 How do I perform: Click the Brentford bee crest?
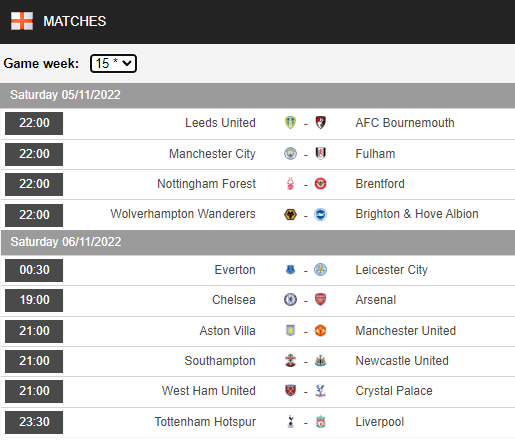[320, 184]
